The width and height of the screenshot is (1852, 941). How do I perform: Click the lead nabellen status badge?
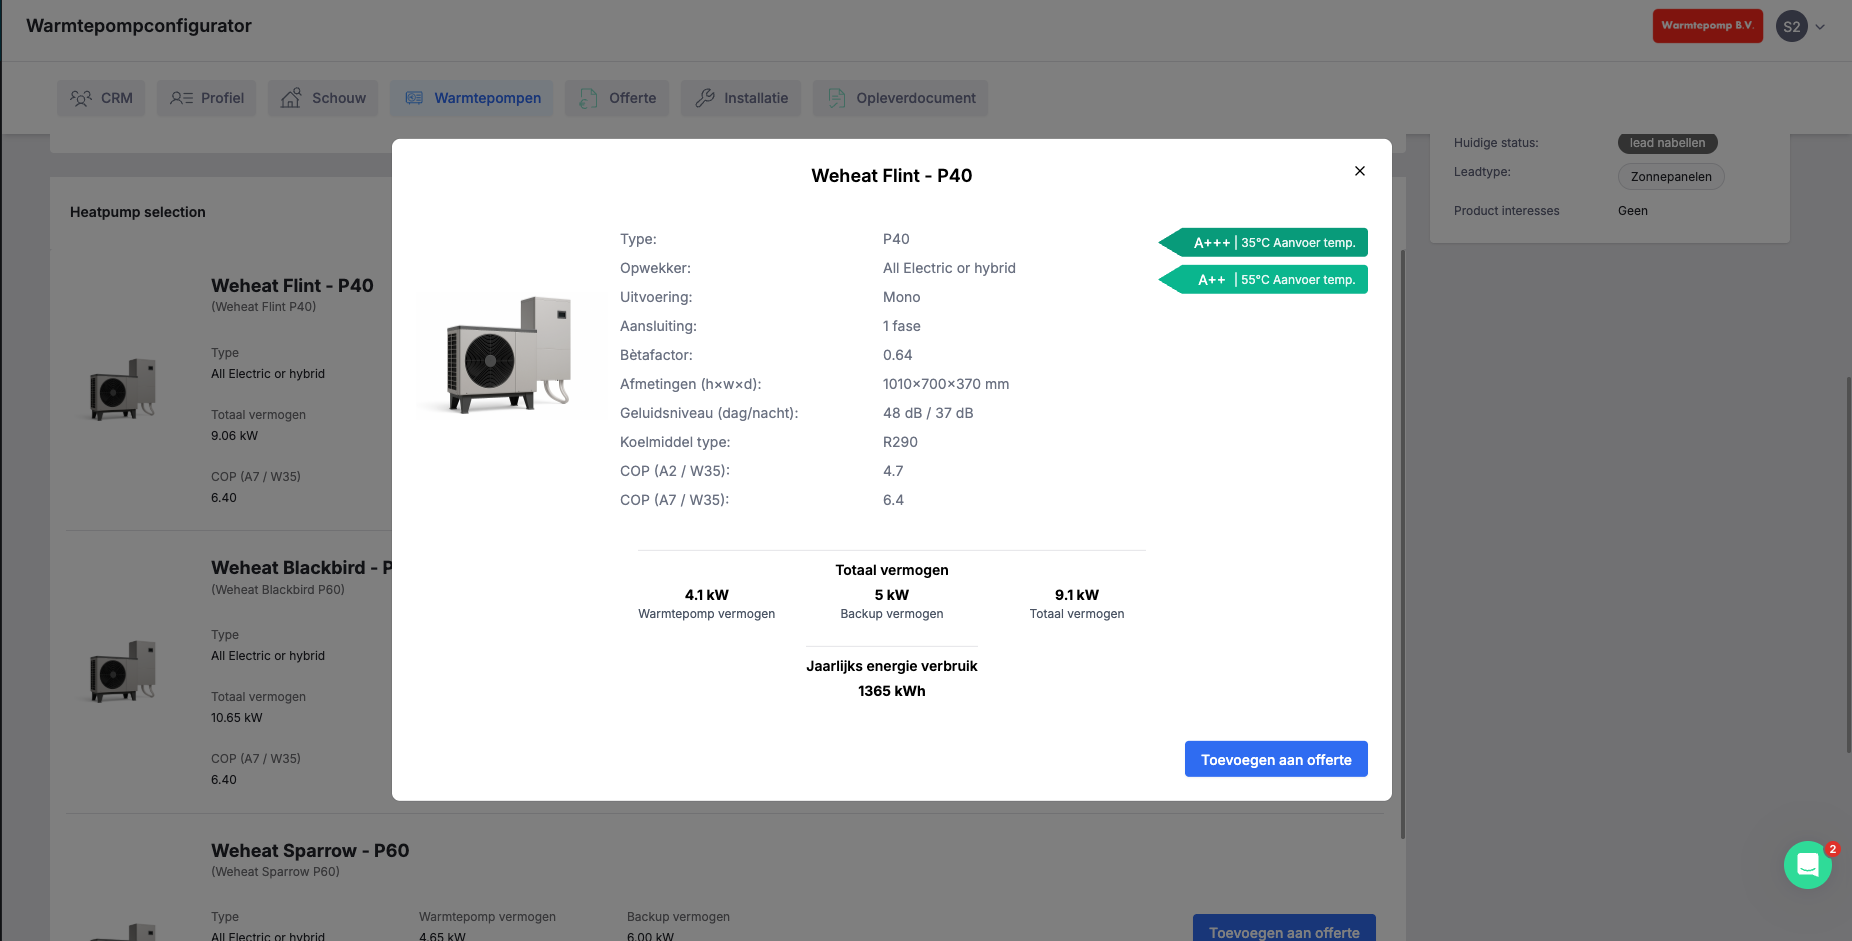pos(1667,142)
